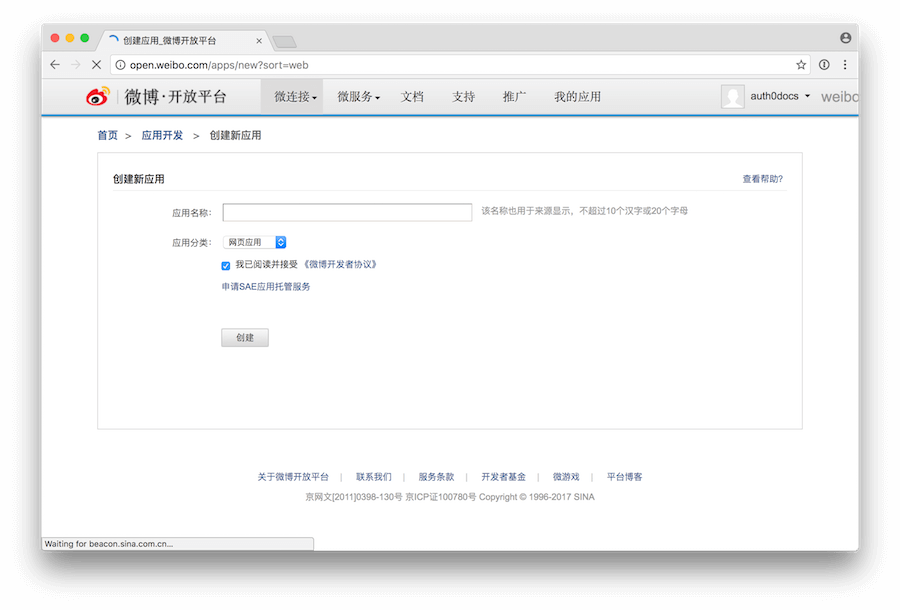Open a new tab button
The width and height of the screenshot is (900, 610).
pos(285,41)
